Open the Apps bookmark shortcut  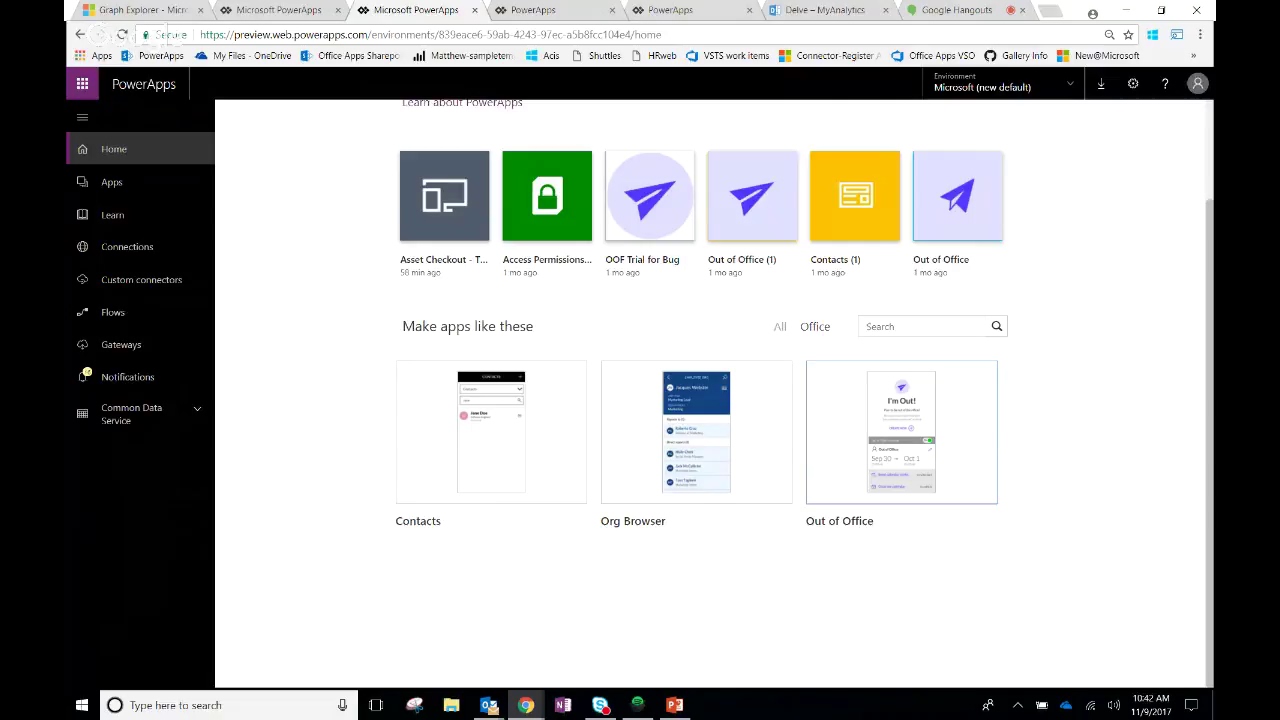(x=93, y=56)
